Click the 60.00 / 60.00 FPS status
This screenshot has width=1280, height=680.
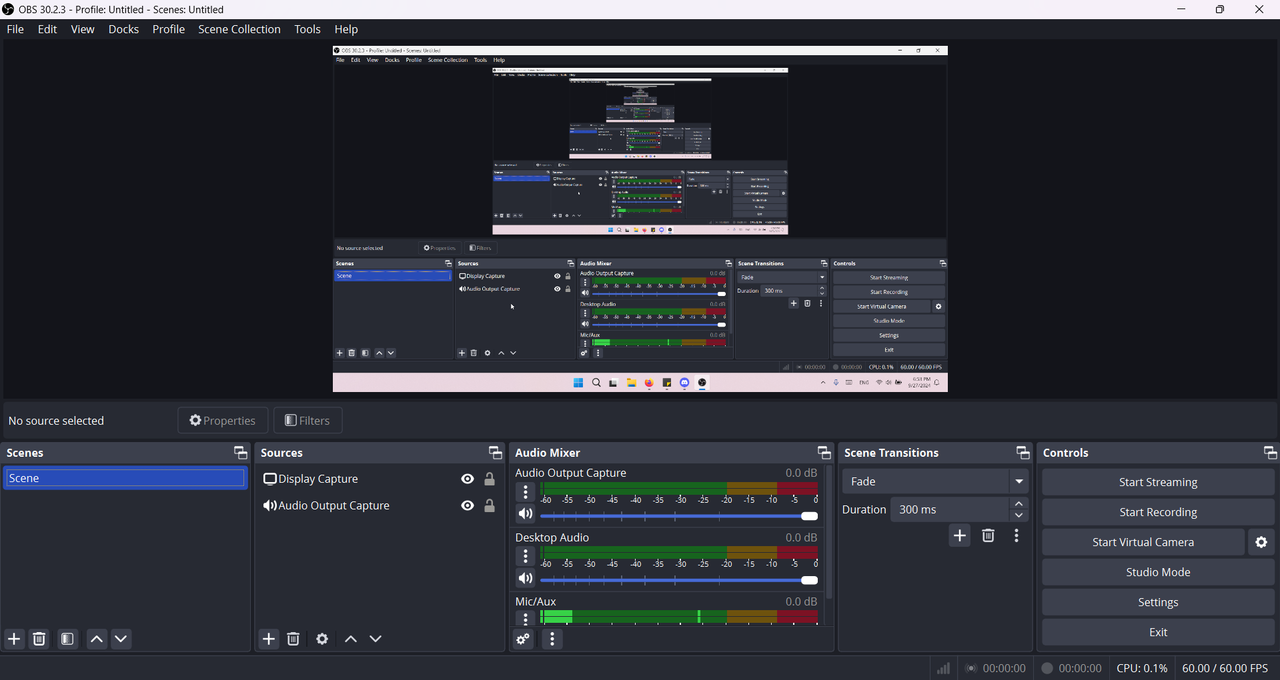(x=1225, y=668)
